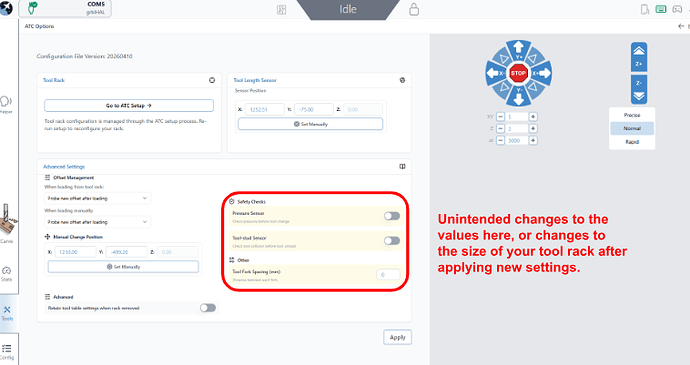The width and height of the screenshot is (690, 365).
Task: Select the Normal jog preset
Action: [x=632, y=129]
